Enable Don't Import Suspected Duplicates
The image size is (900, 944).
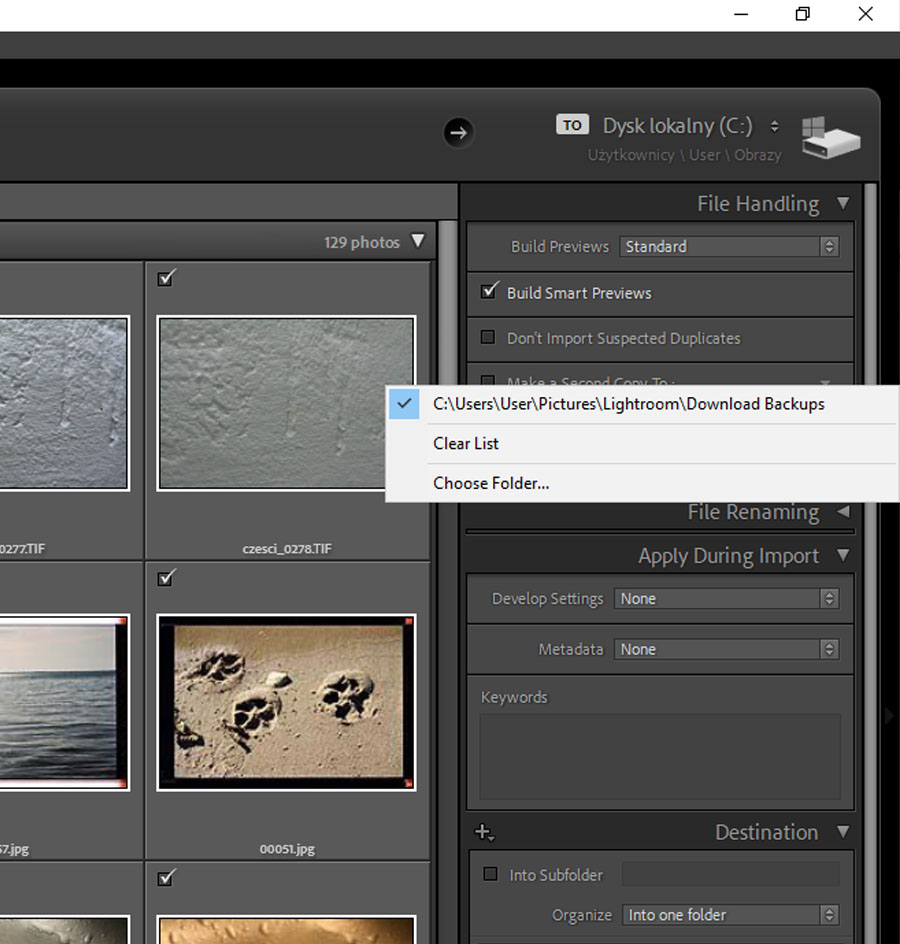pyautogui.click(x=488, y=338)
